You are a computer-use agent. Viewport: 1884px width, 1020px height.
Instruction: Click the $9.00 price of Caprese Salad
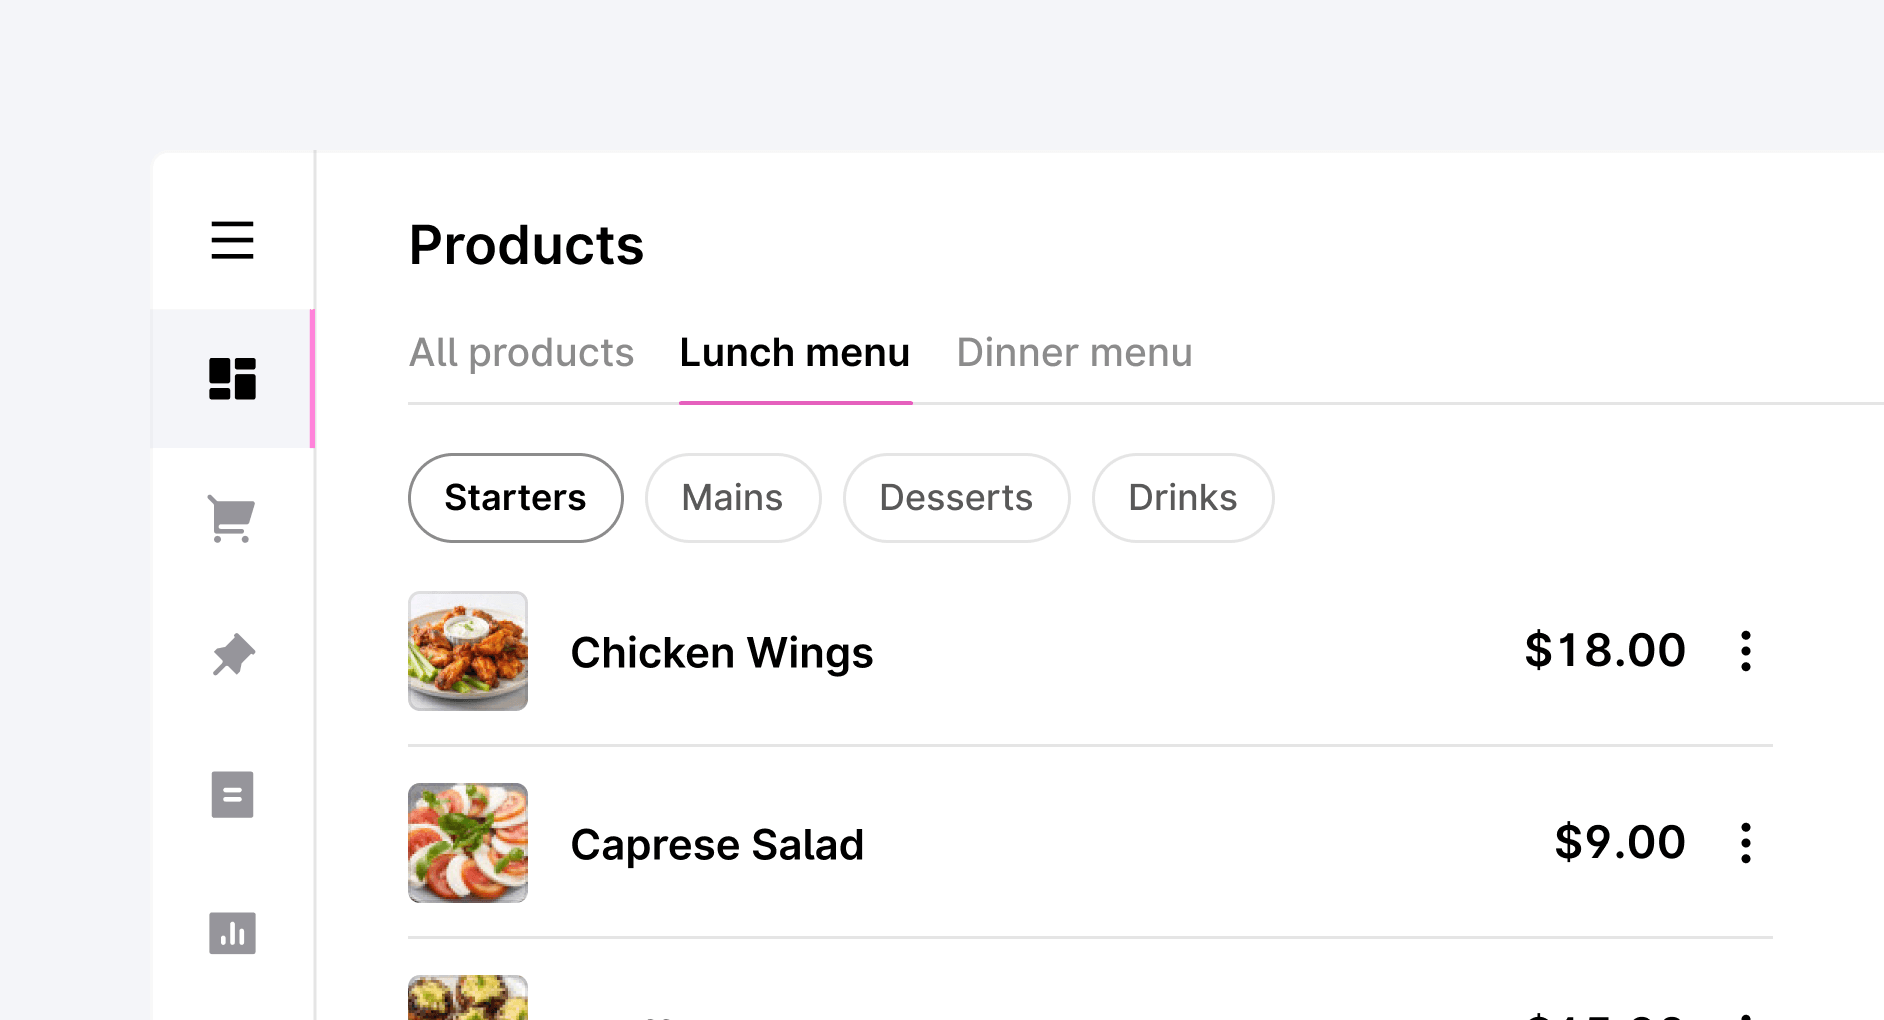(x=1618, y=841)
